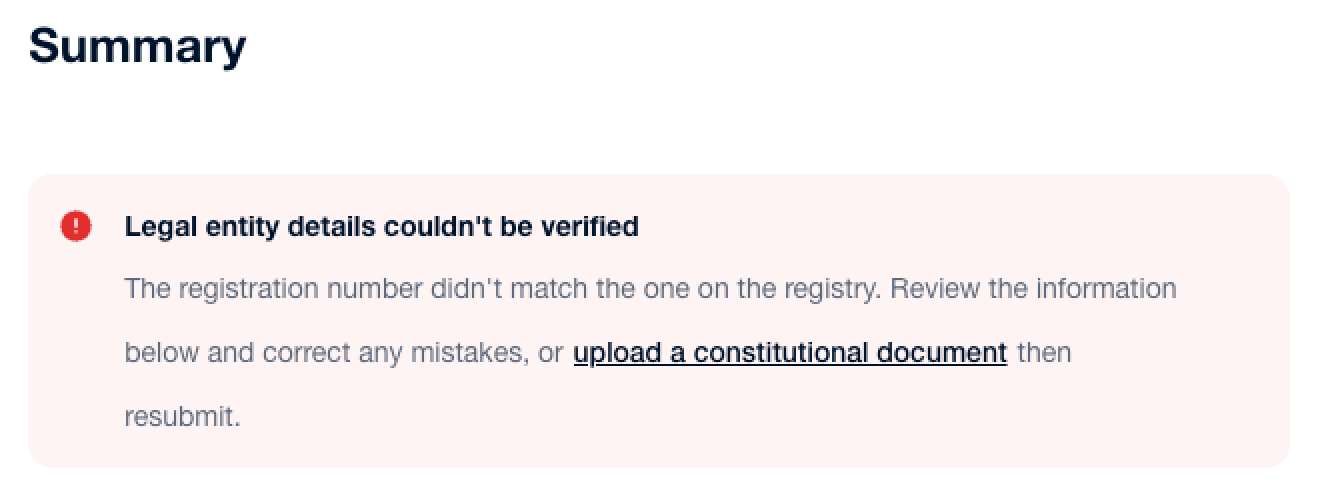This screenshot has height=486, width=1324.
Task: Open the "upload a constitutional document" link
Action: point(789,353)
